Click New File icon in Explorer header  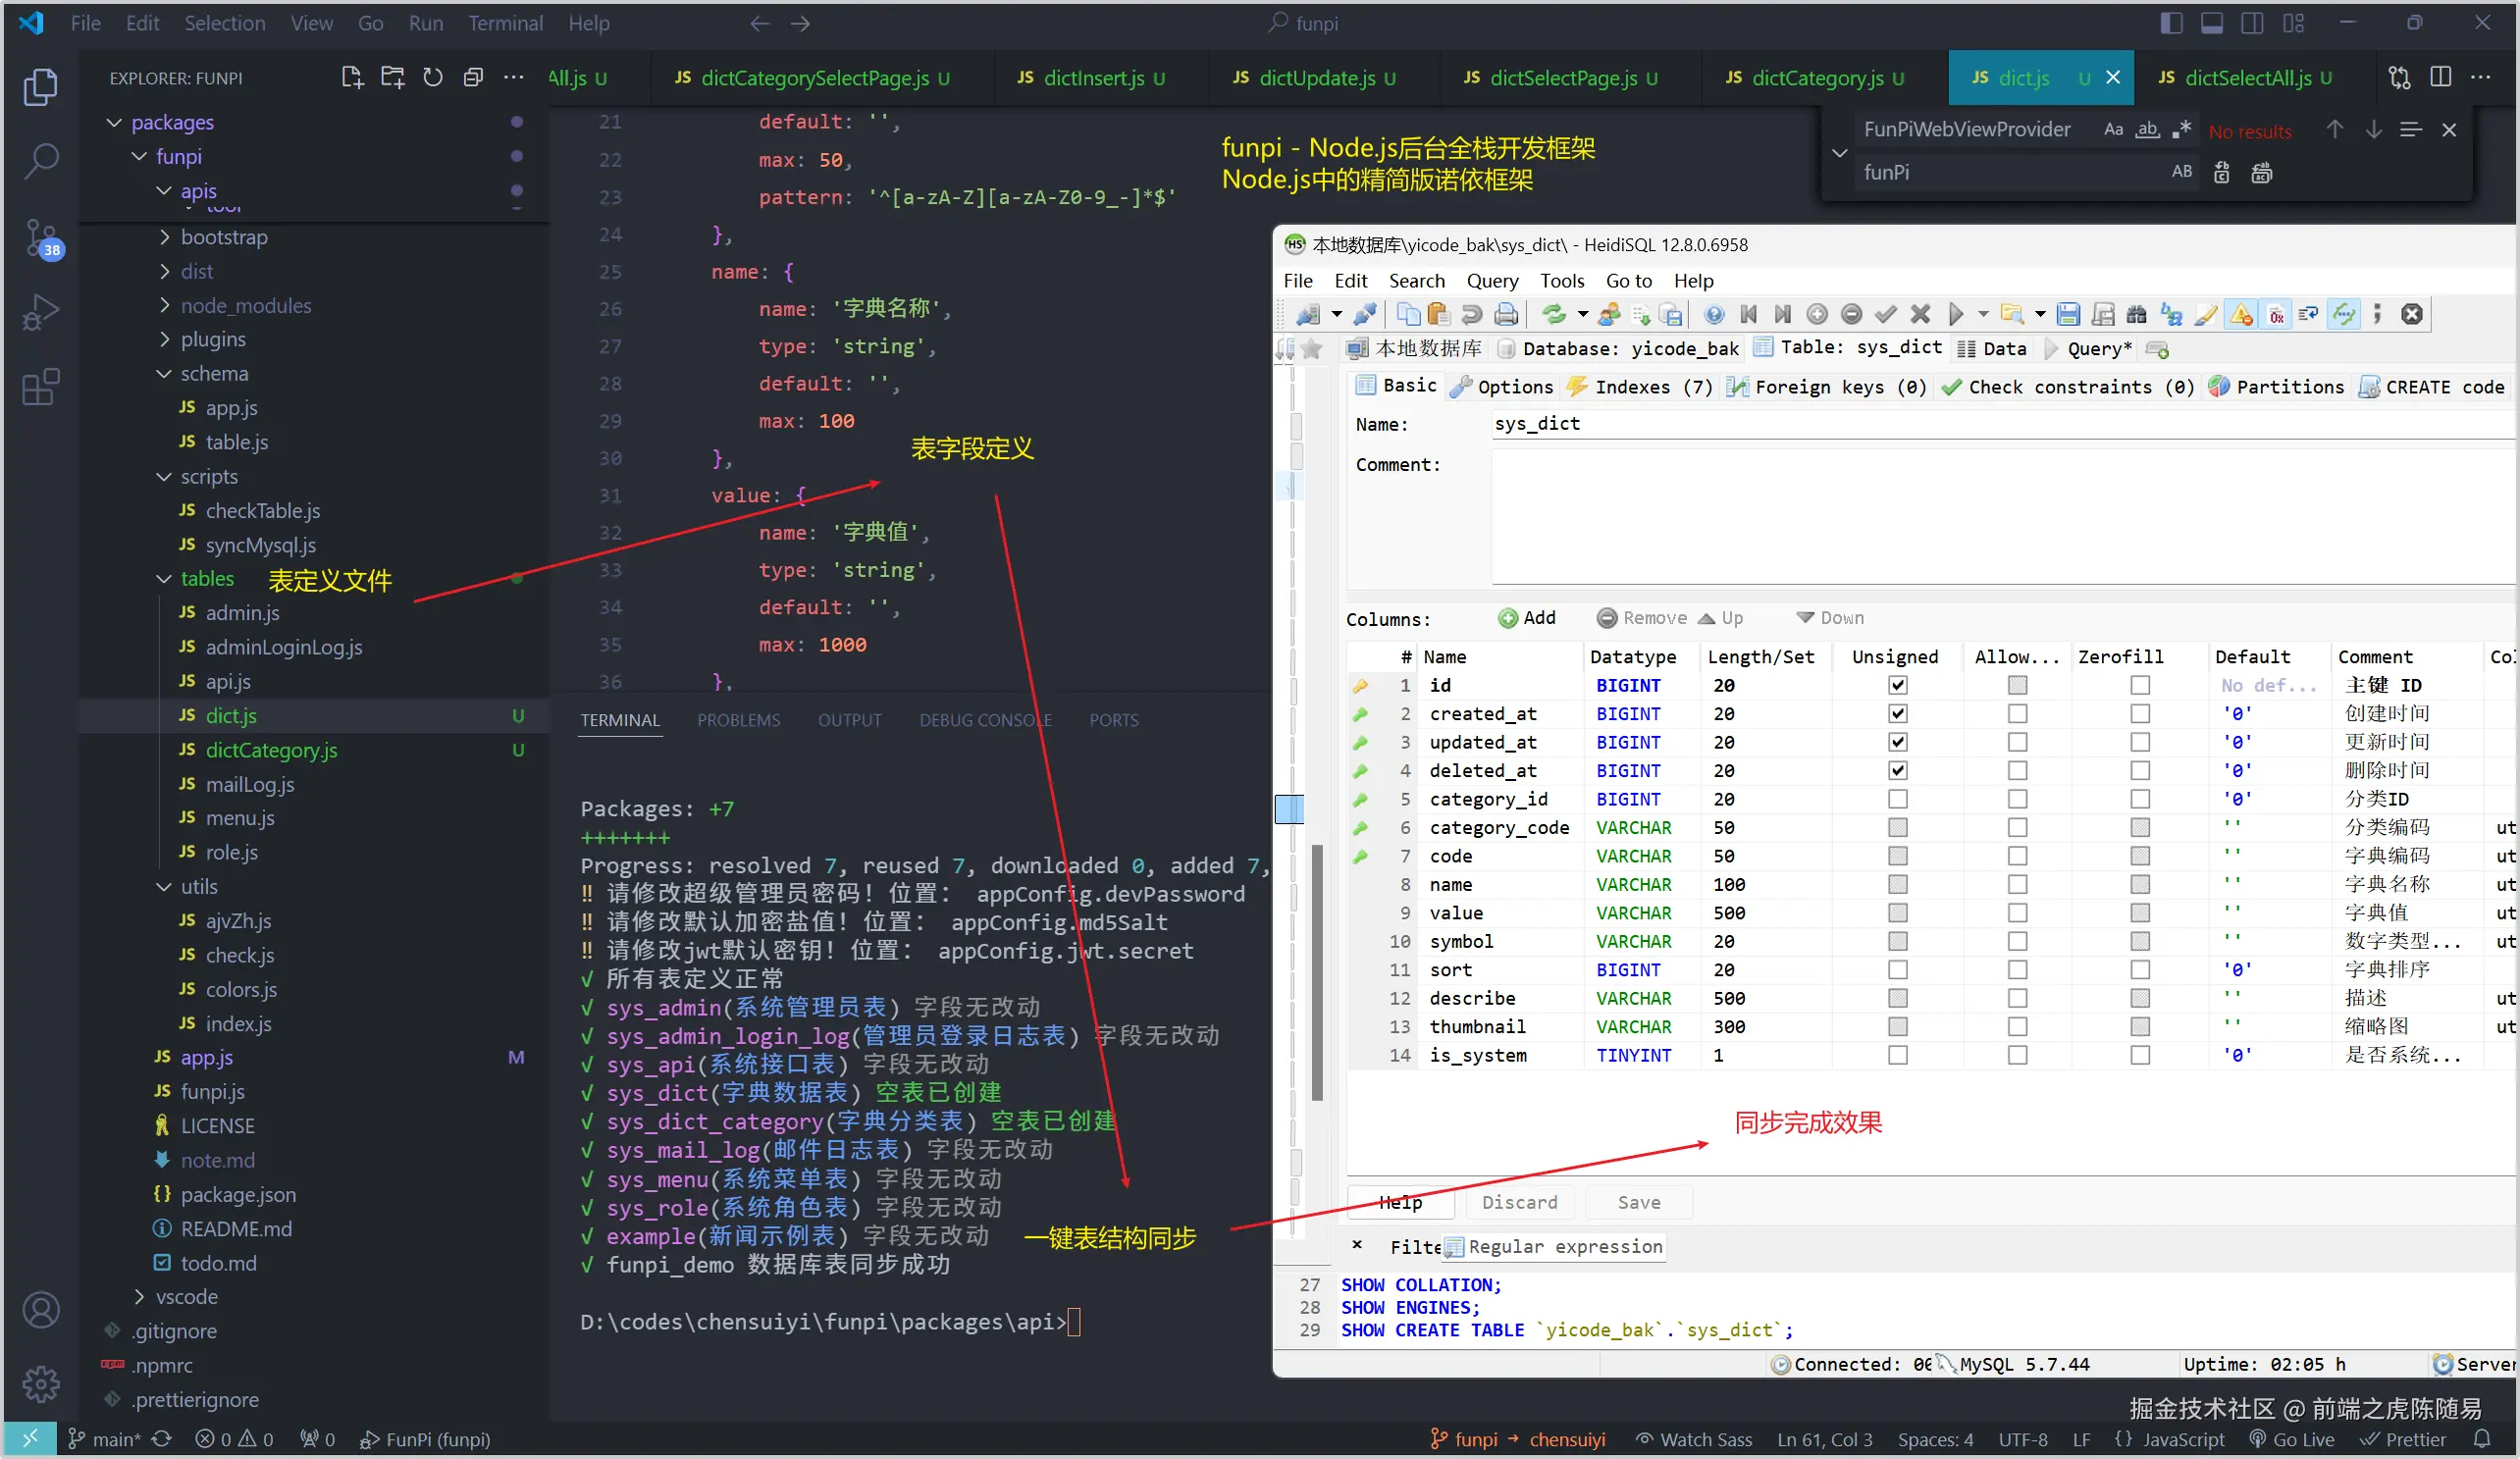click(352, 78)
